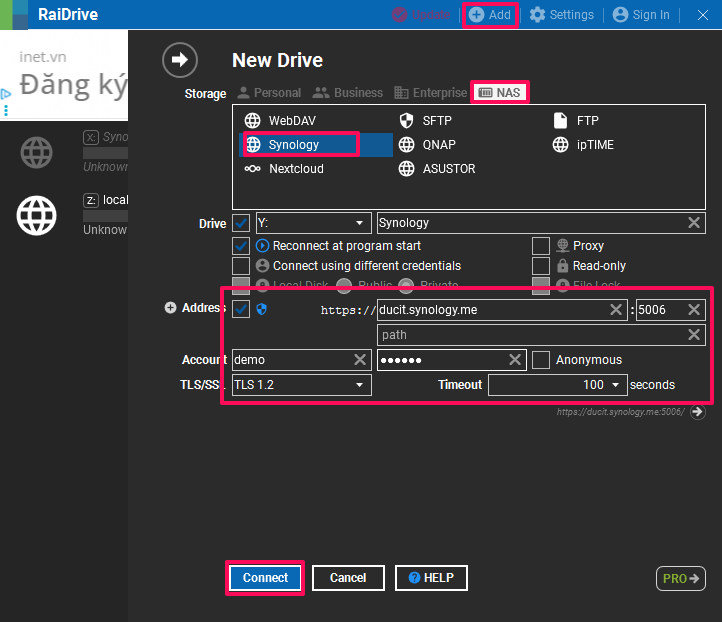722x622 pixels.
Task: Switch to the Personal storage tab
Action: pos(268,93)
